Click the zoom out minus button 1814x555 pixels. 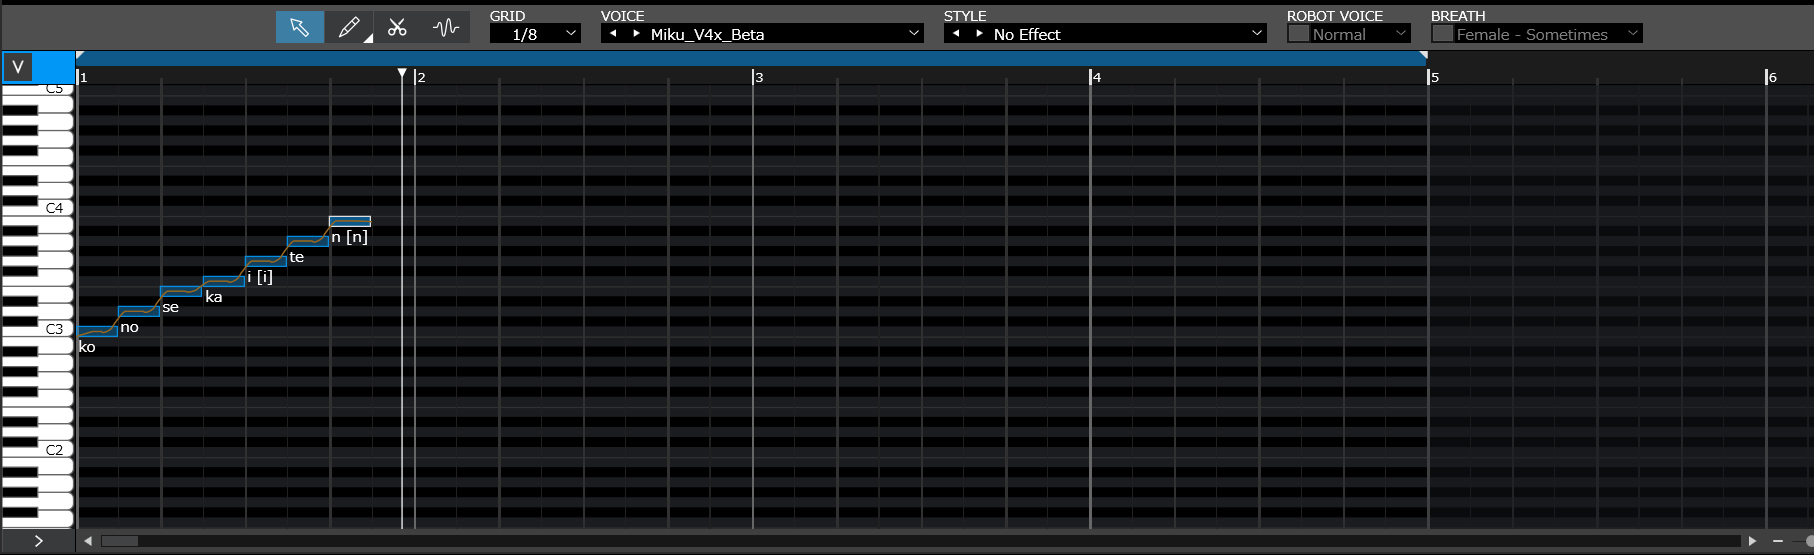coord(1777,541)
